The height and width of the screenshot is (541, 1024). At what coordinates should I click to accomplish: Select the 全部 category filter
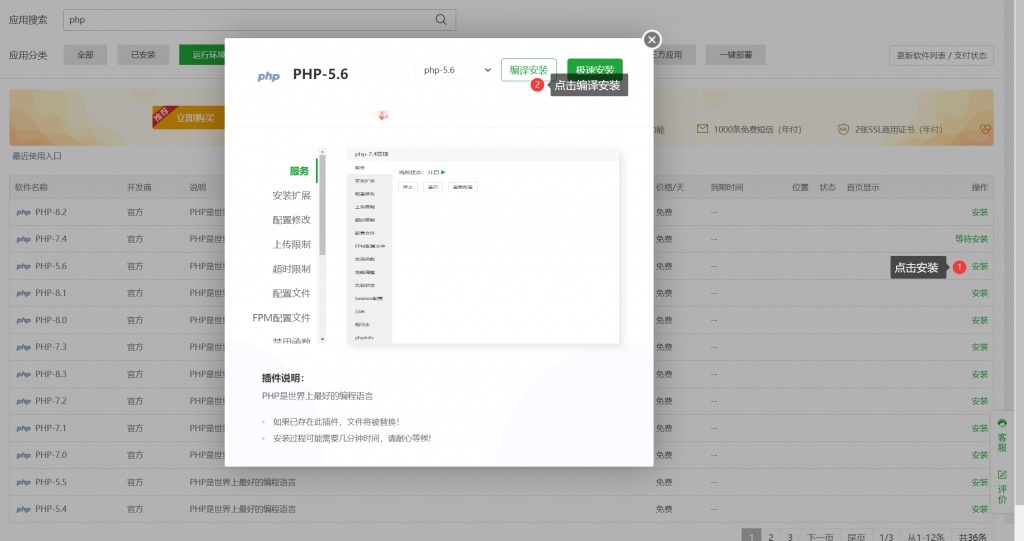tap(85, 55)
